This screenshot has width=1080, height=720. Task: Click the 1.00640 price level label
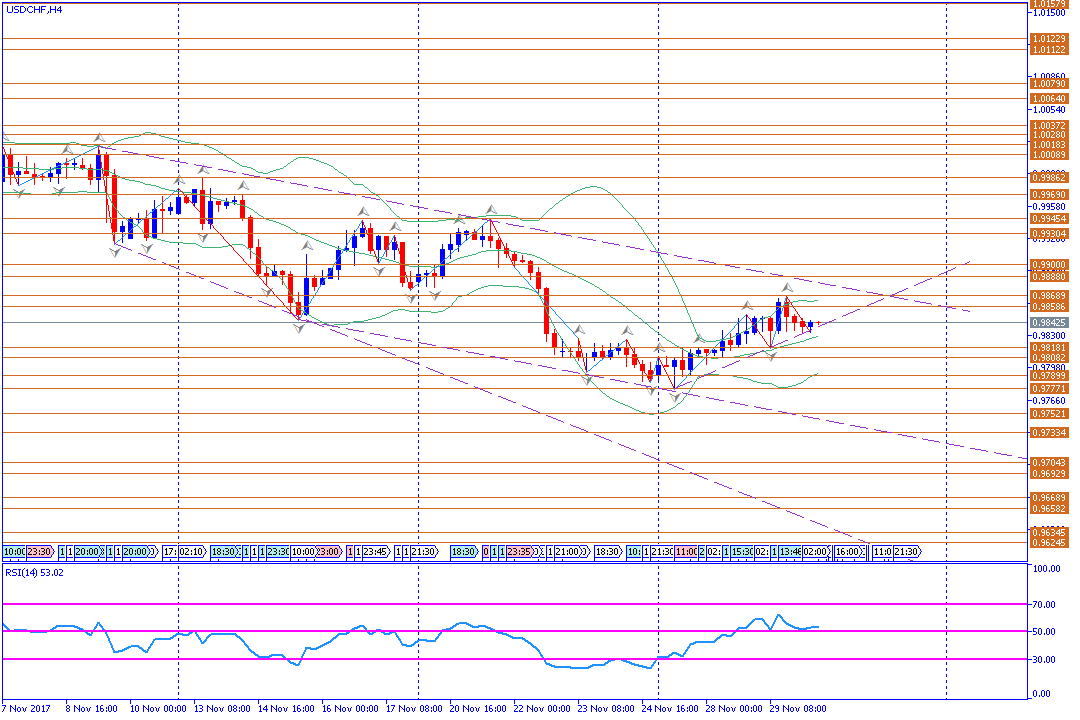click(x=1049, y=99)
